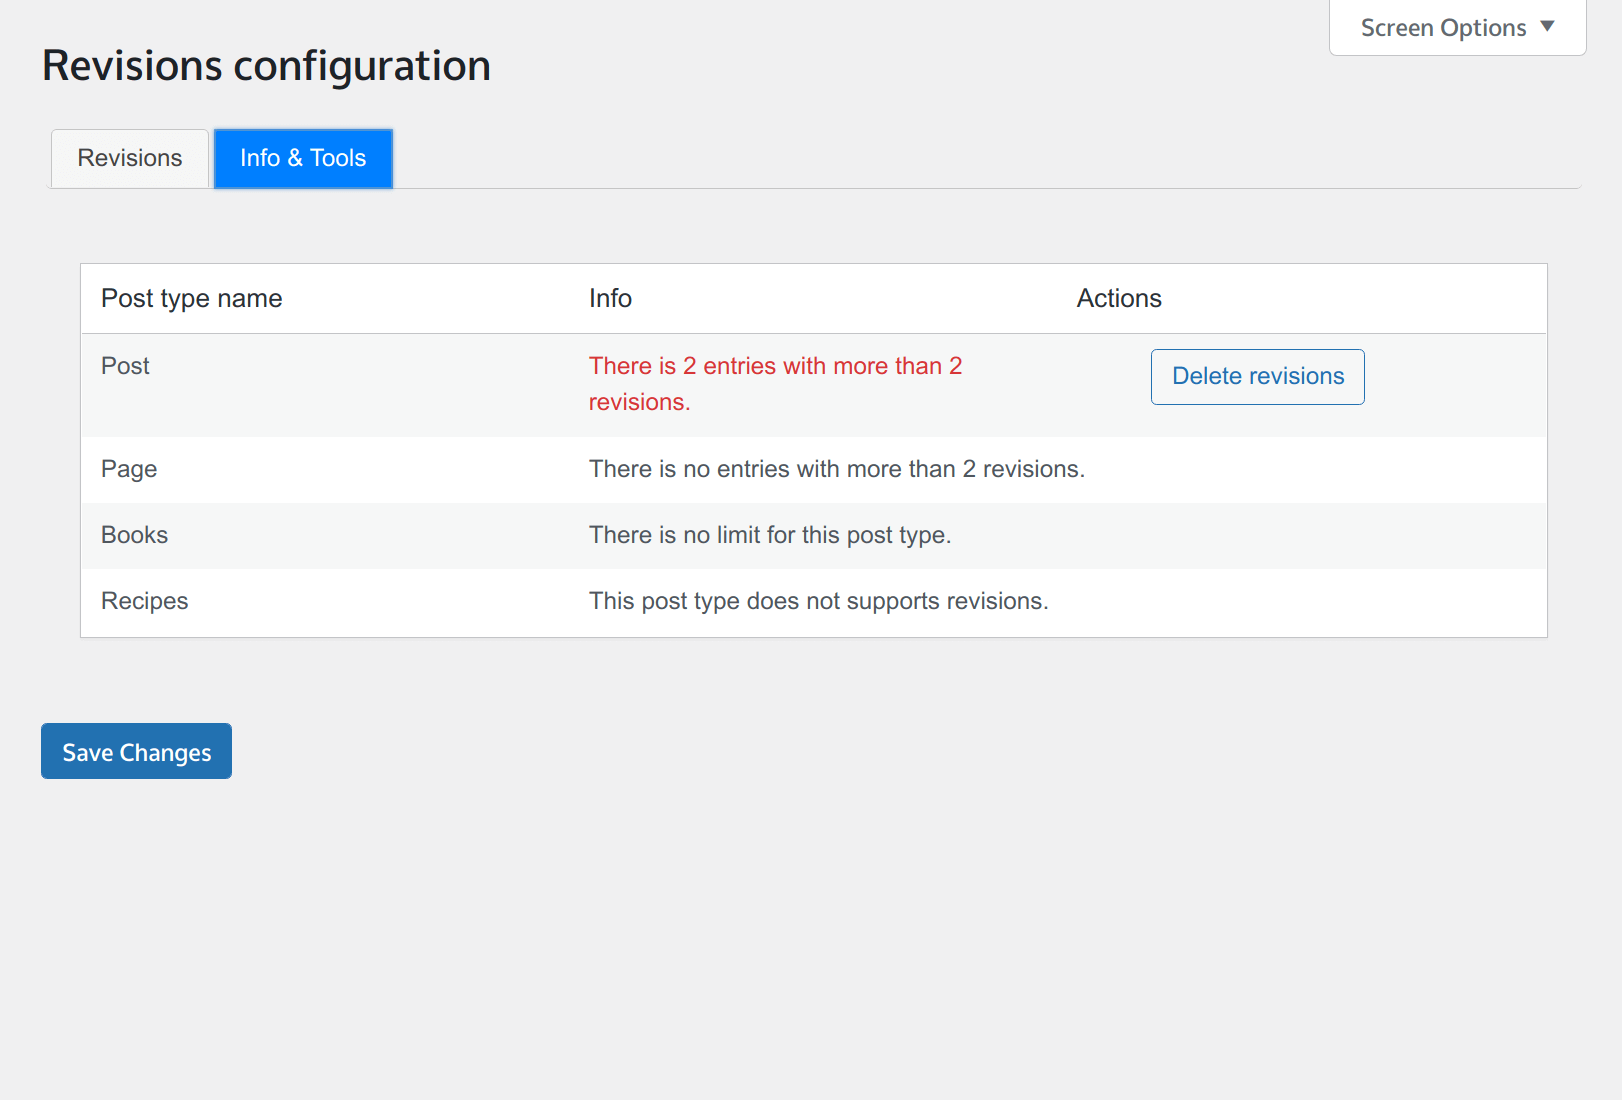Viewport: 1622px width, 1100px height.
Task: Click the Info column header
Action: pos(610,299)
